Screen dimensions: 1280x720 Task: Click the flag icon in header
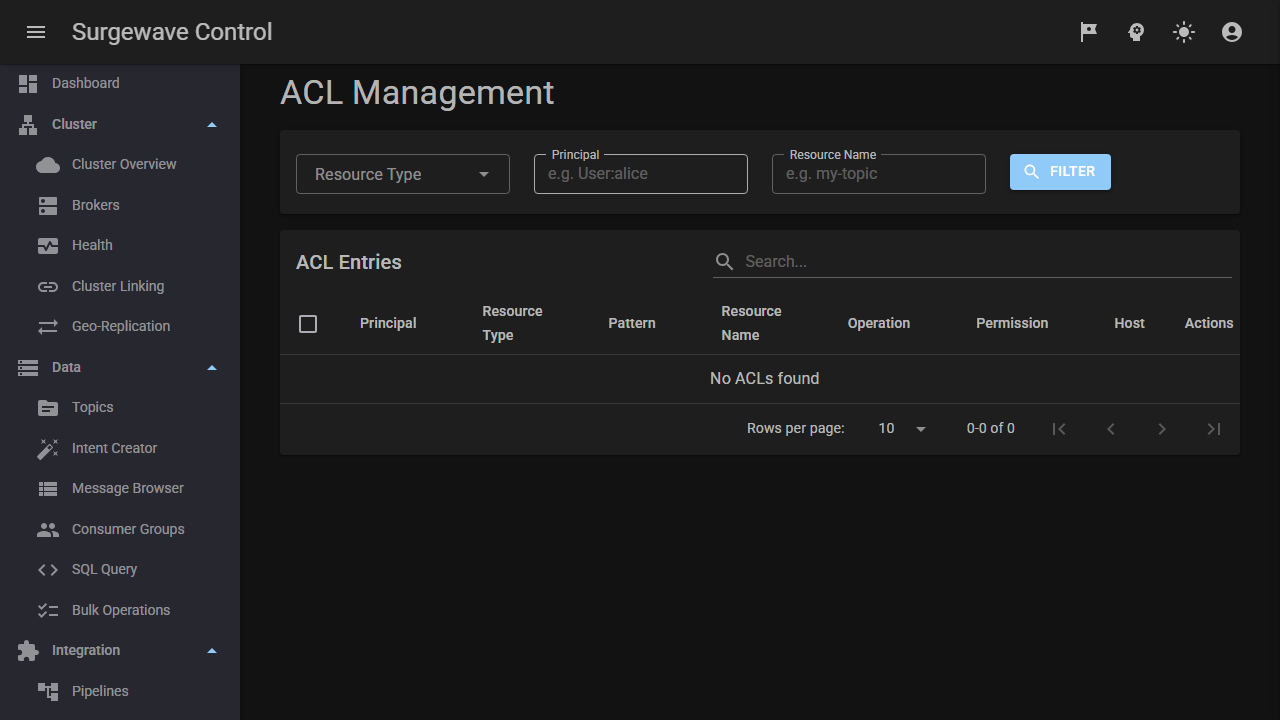(1089, 32)
